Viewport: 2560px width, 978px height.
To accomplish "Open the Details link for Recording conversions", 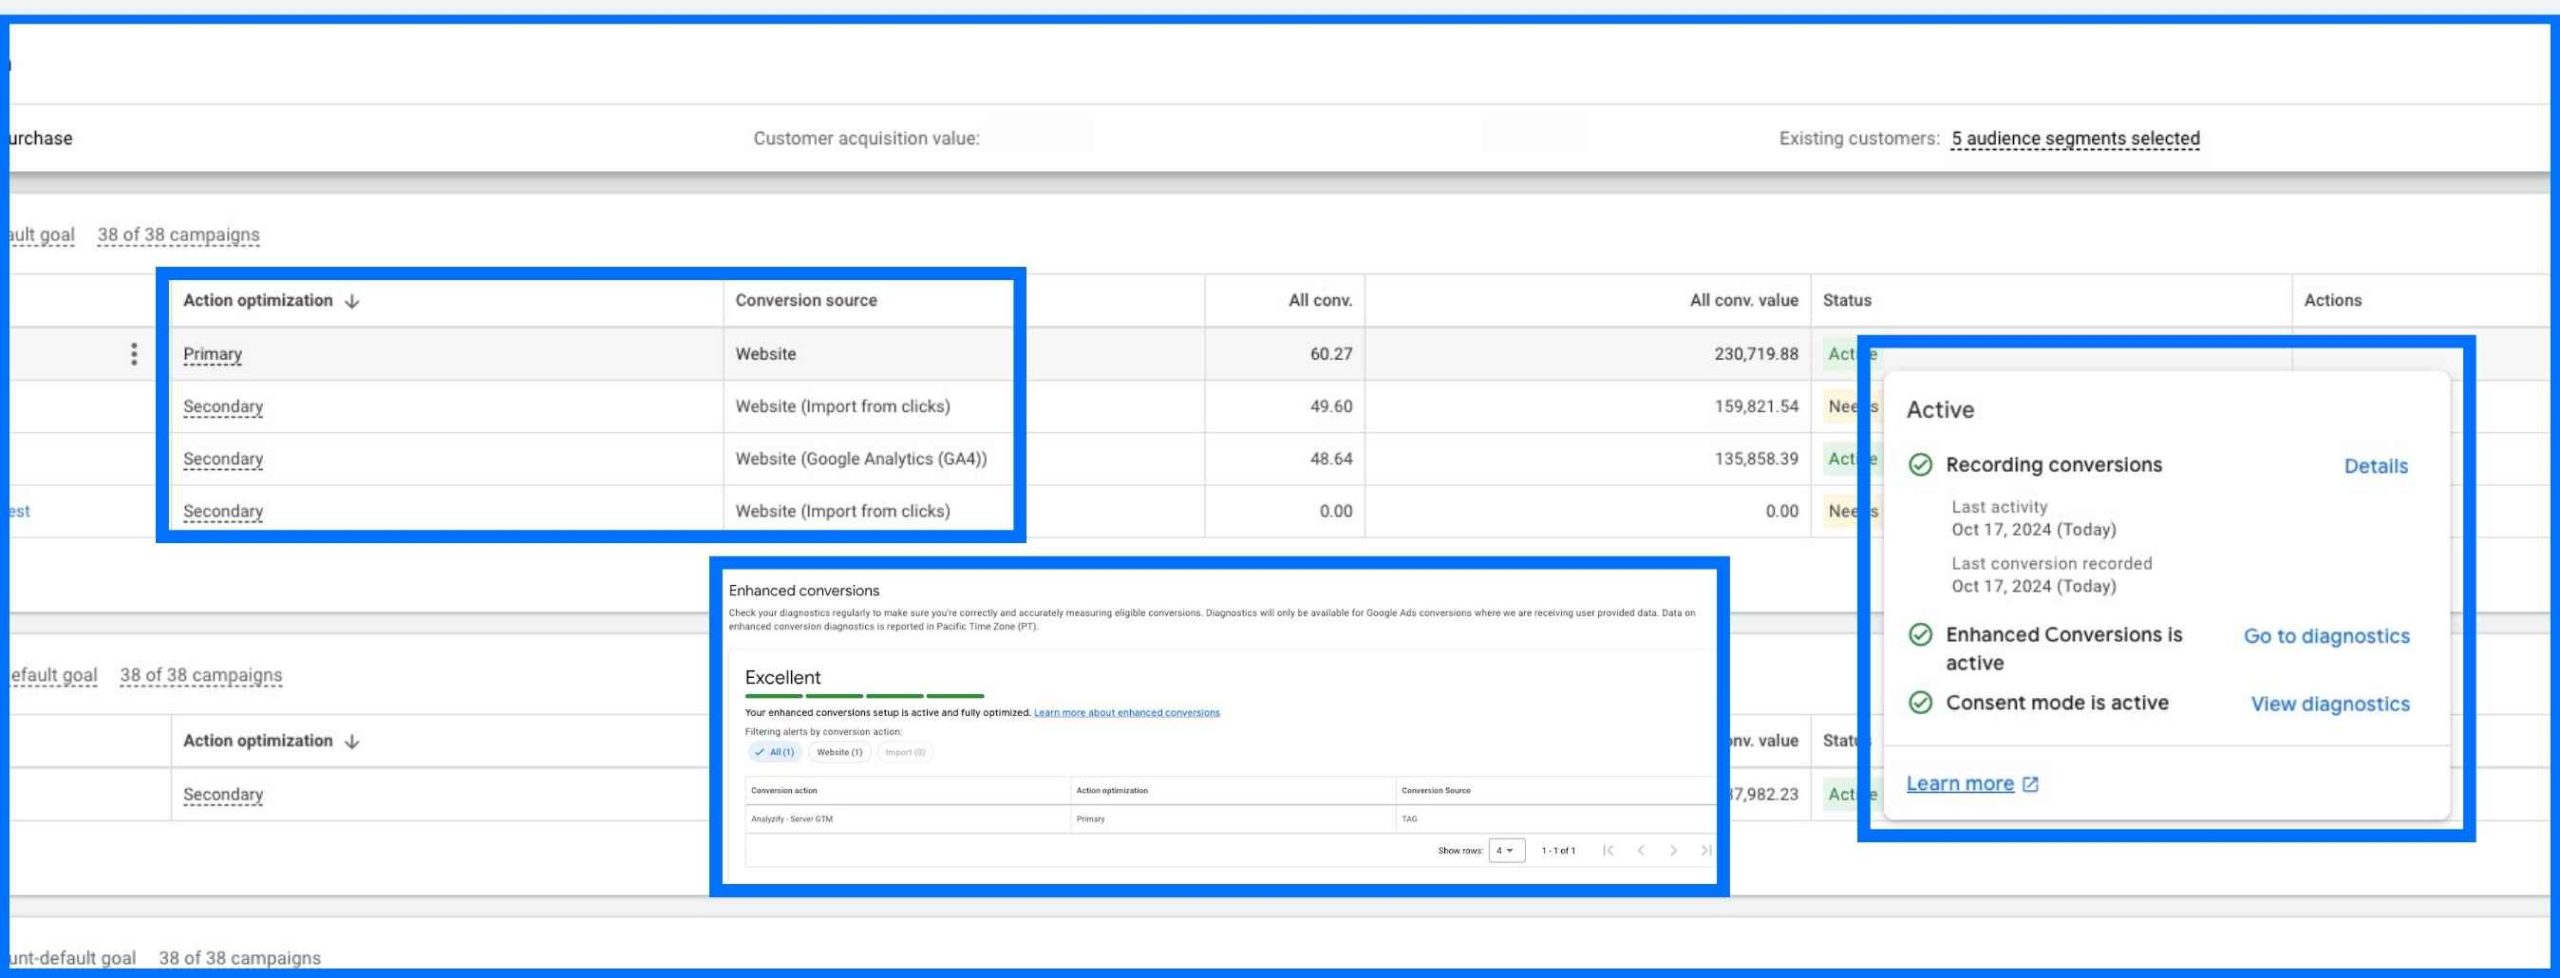I will [2376, 466].
